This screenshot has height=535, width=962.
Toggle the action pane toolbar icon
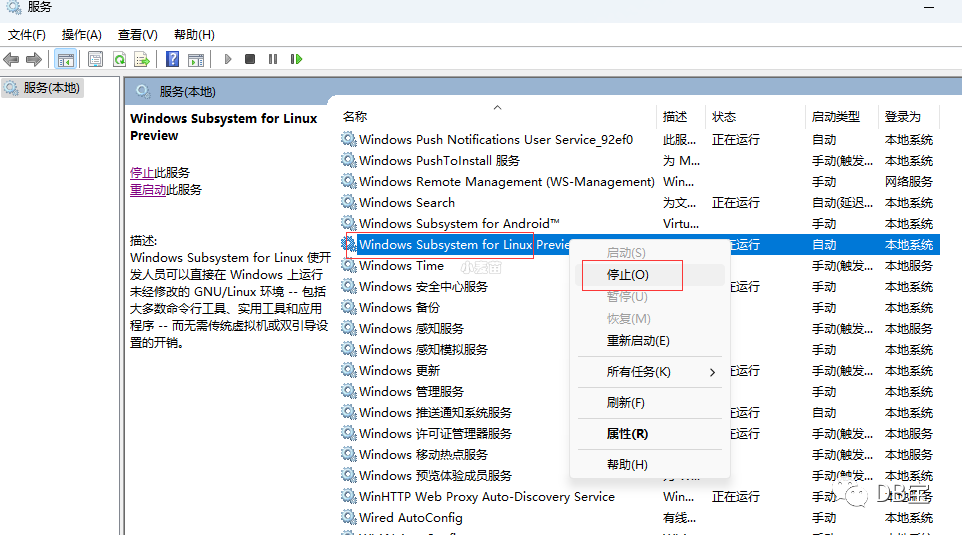point(196,60)
